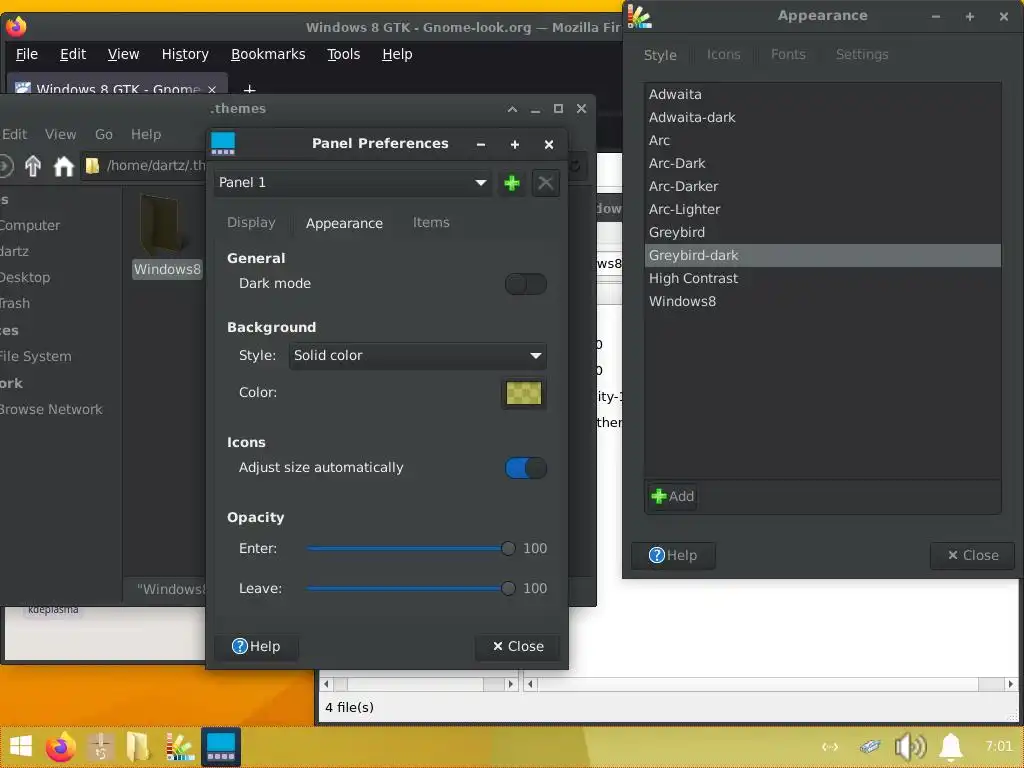Click the green add panel icon
The height and width of the screenshot is (768, 1024).
tap(512, 183)
